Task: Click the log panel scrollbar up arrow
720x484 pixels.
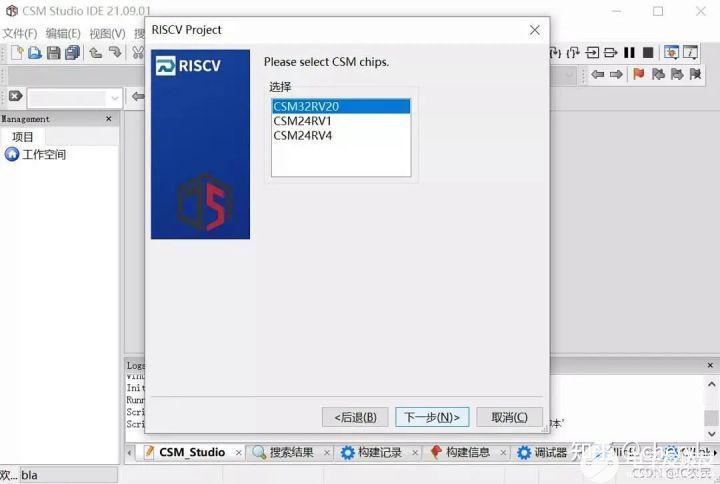Action: click(x=712, y=384)
